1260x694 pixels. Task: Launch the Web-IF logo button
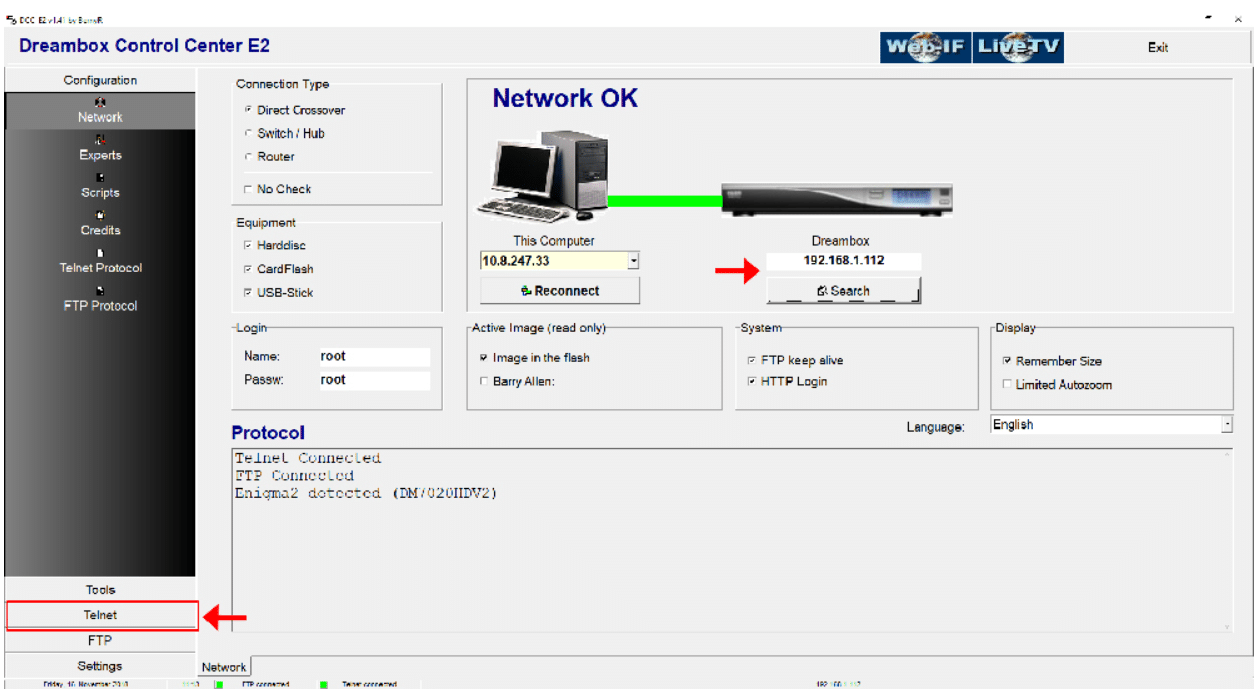click(925, 47)
